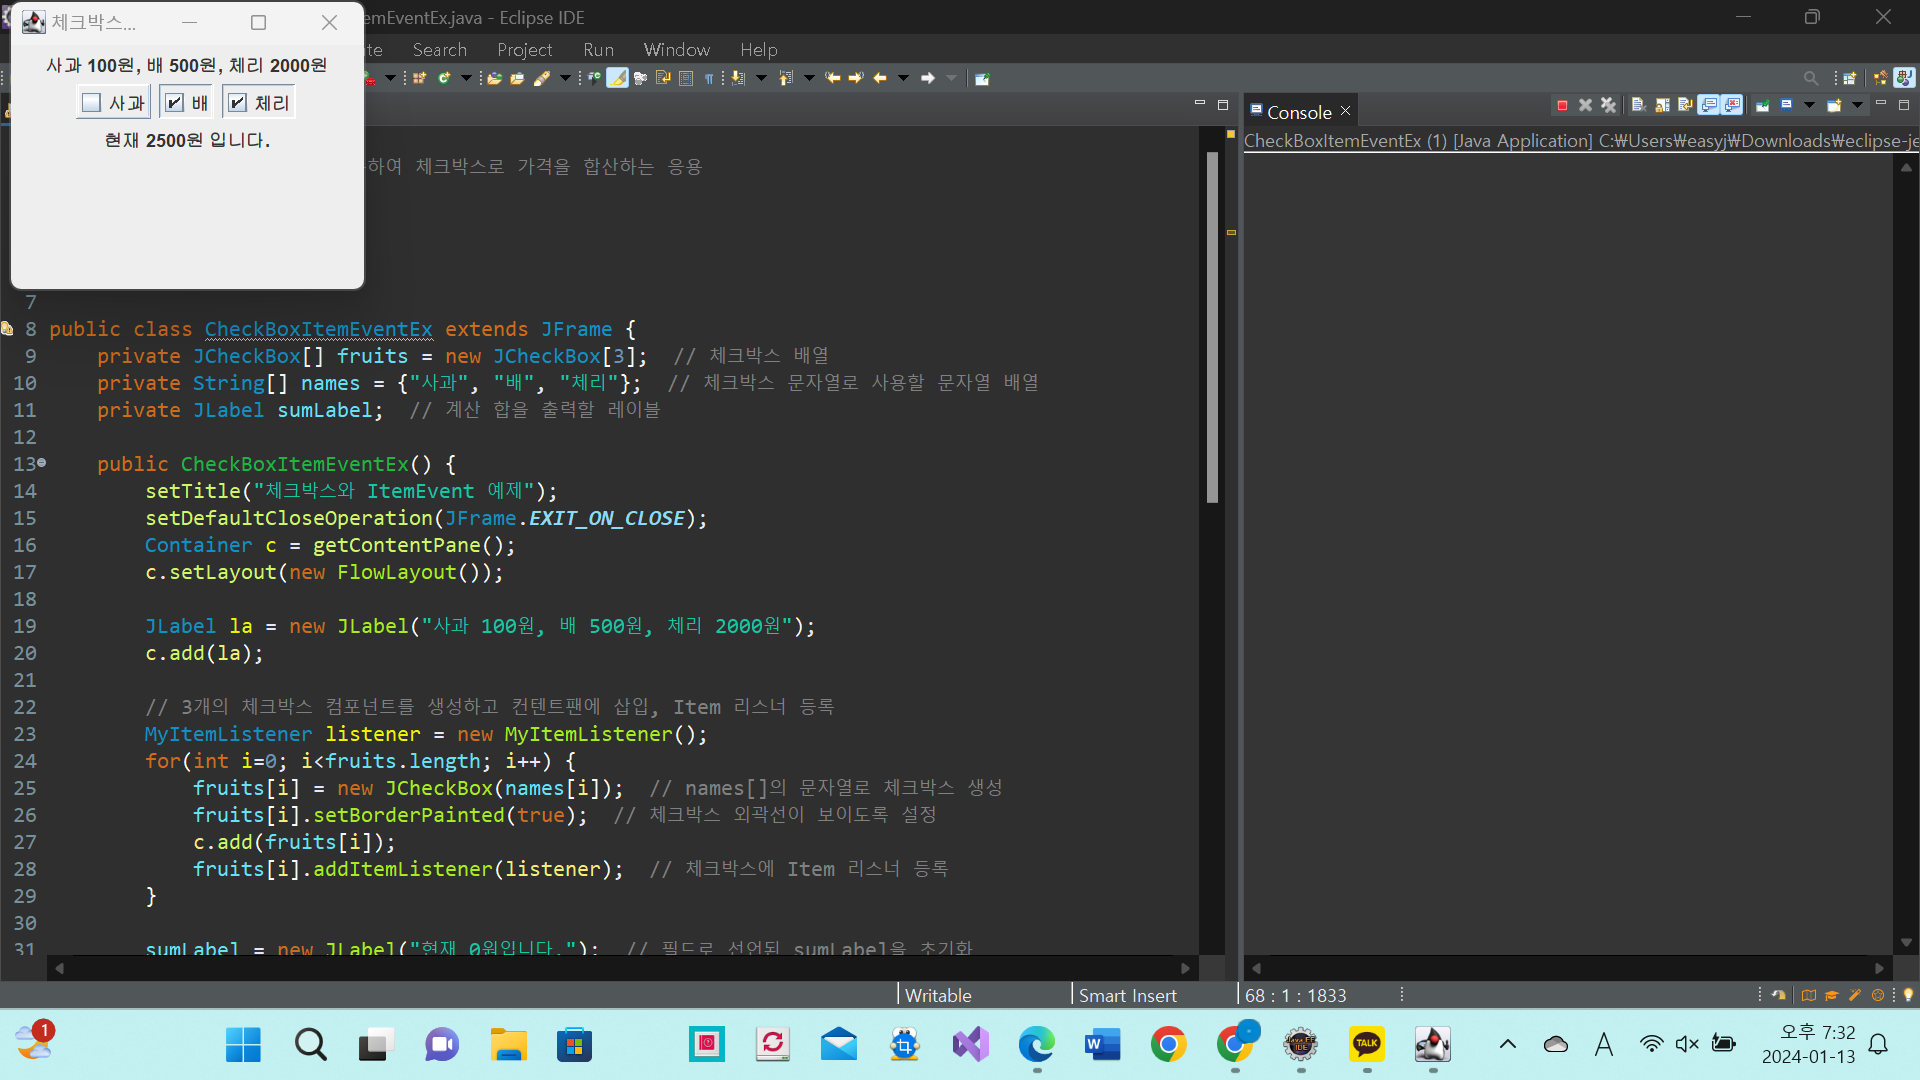This screenshot has height=1080, width=1920.
Task: Toggle Show Whitespace Characters pilcrow icon
Action: (709, 78)
